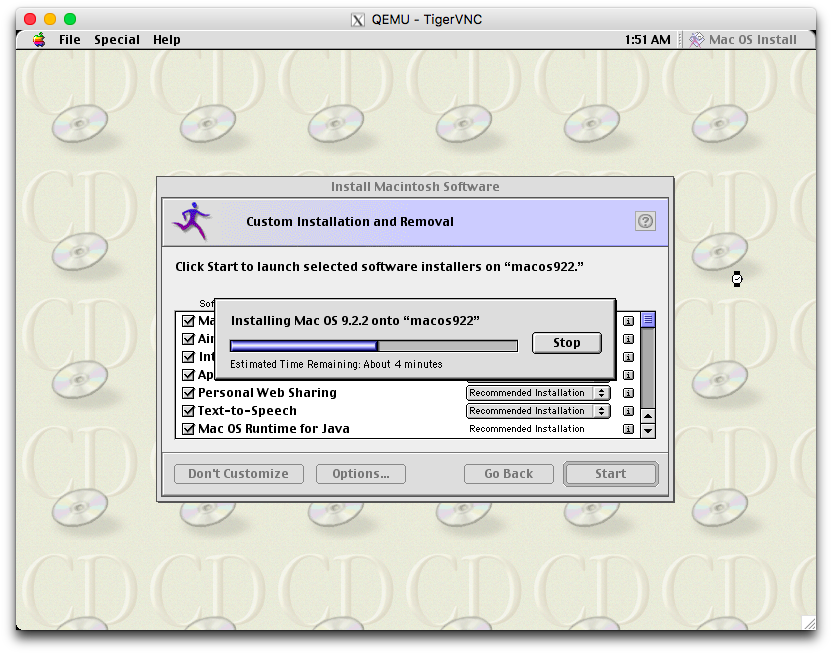832x654 pixels.
Task: Open the Mac OS Install application menu
Action: click(743, 40)
